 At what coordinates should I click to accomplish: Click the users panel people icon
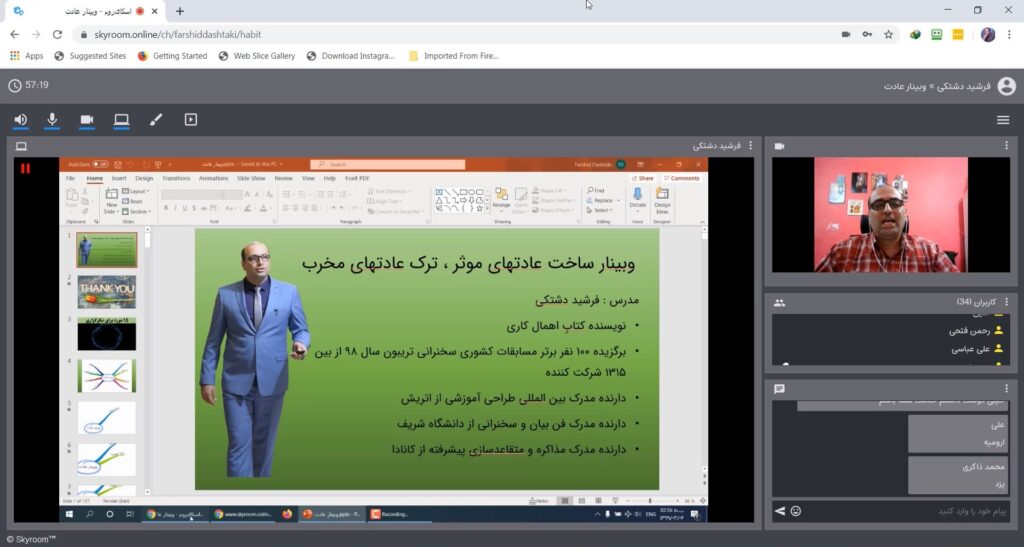click(x=779, y=302)
